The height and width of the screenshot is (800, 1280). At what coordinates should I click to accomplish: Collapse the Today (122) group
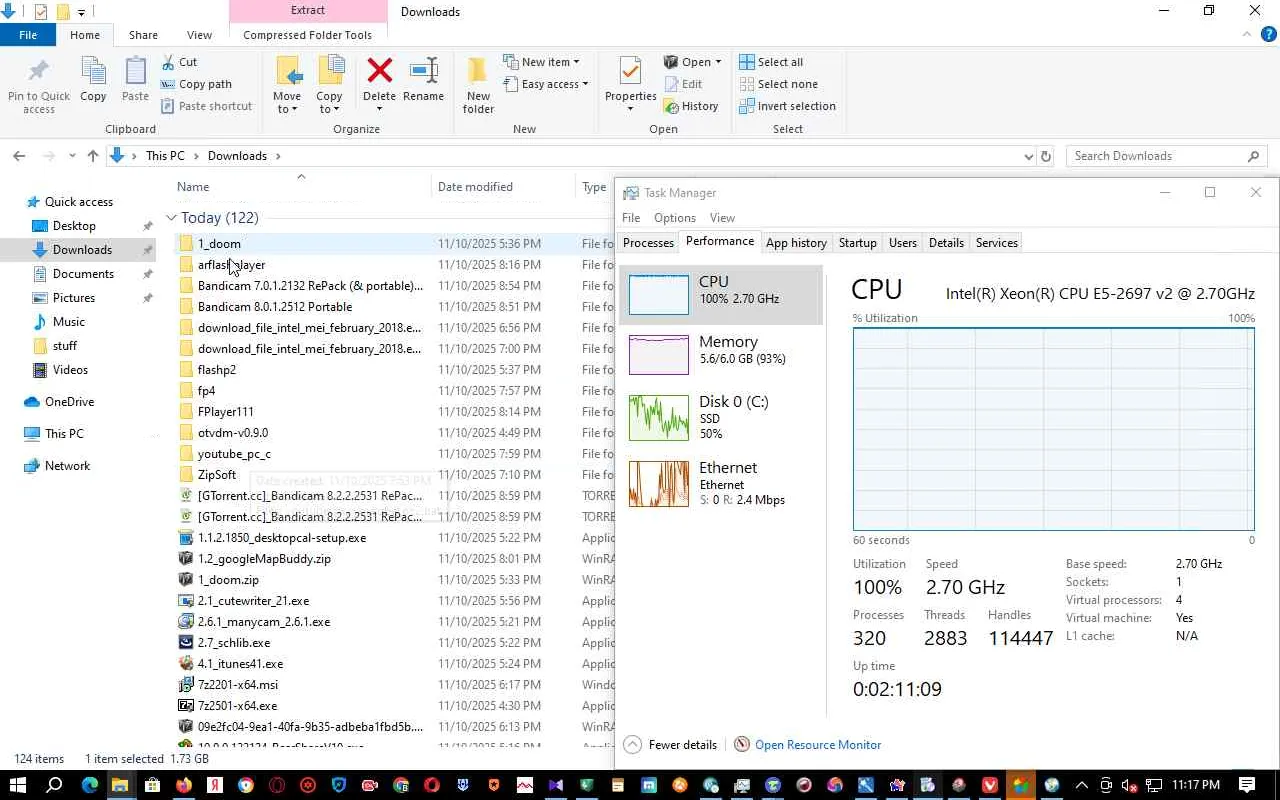[x=171, y=218]
